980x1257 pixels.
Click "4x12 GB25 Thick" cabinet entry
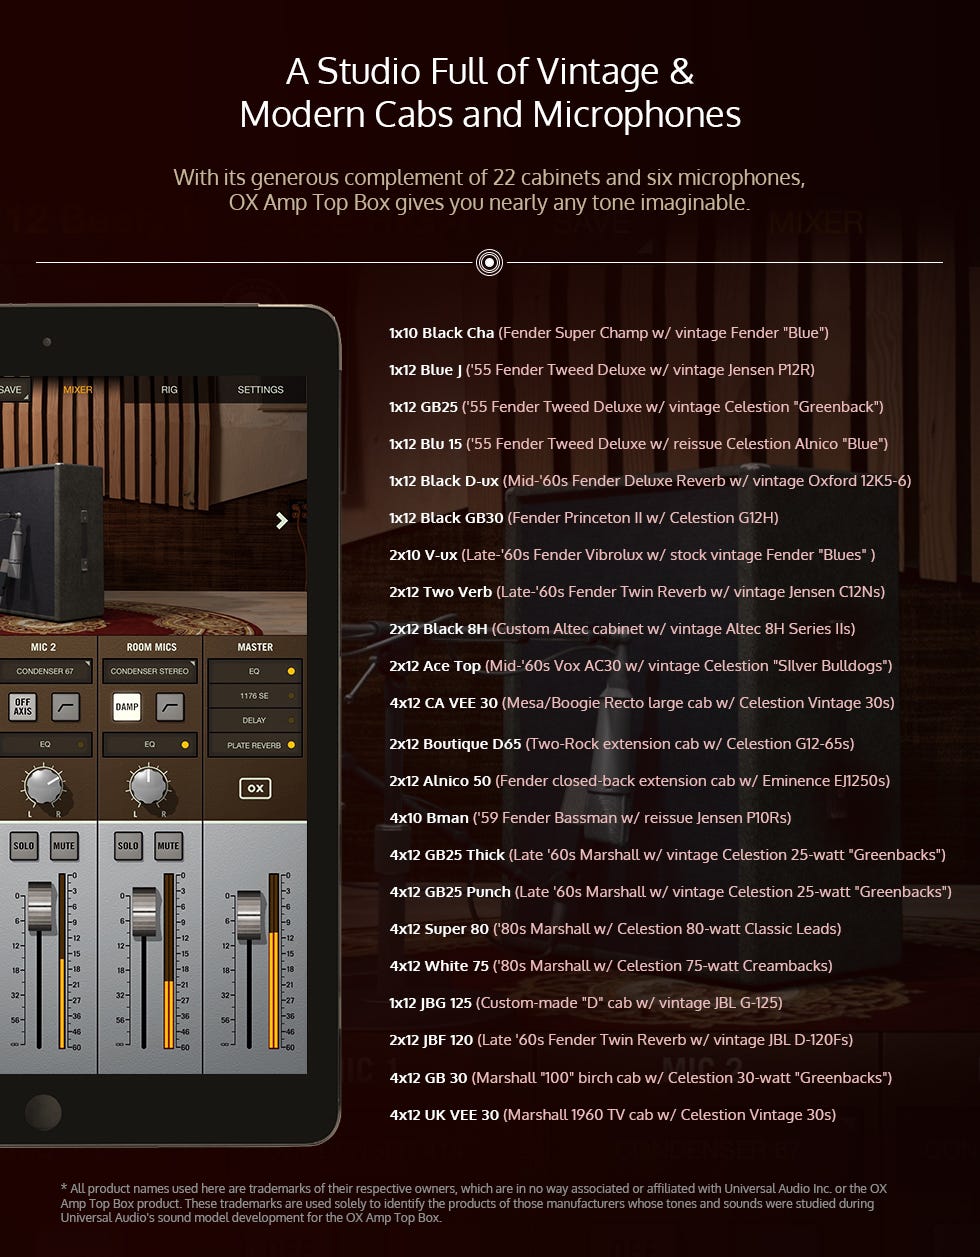tap(668, 855)
